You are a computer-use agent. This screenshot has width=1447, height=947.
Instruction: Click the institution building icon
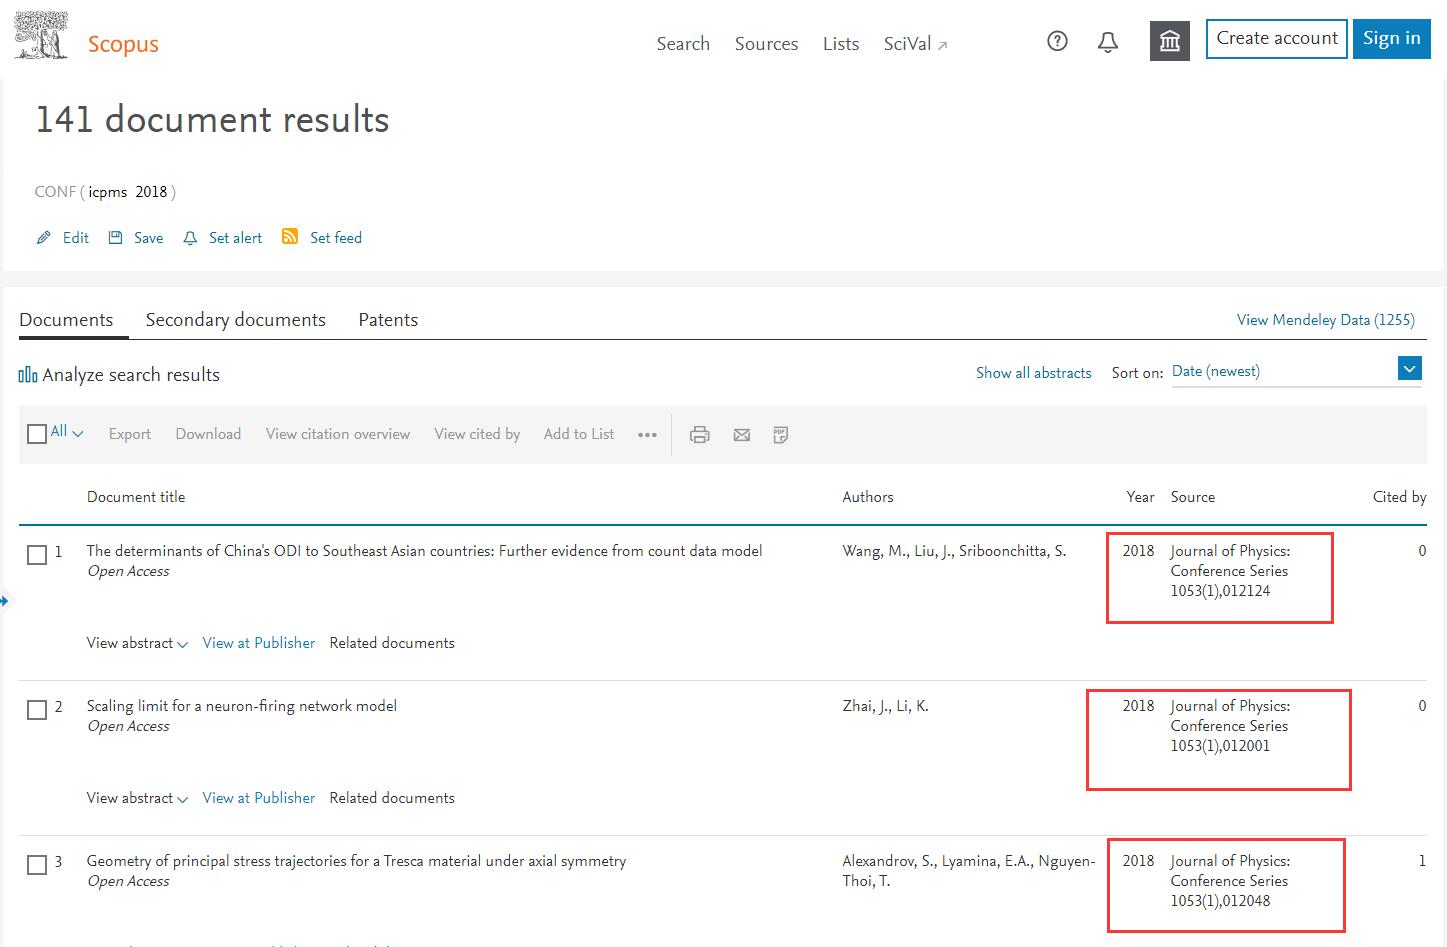click(x=1169, y=41)
